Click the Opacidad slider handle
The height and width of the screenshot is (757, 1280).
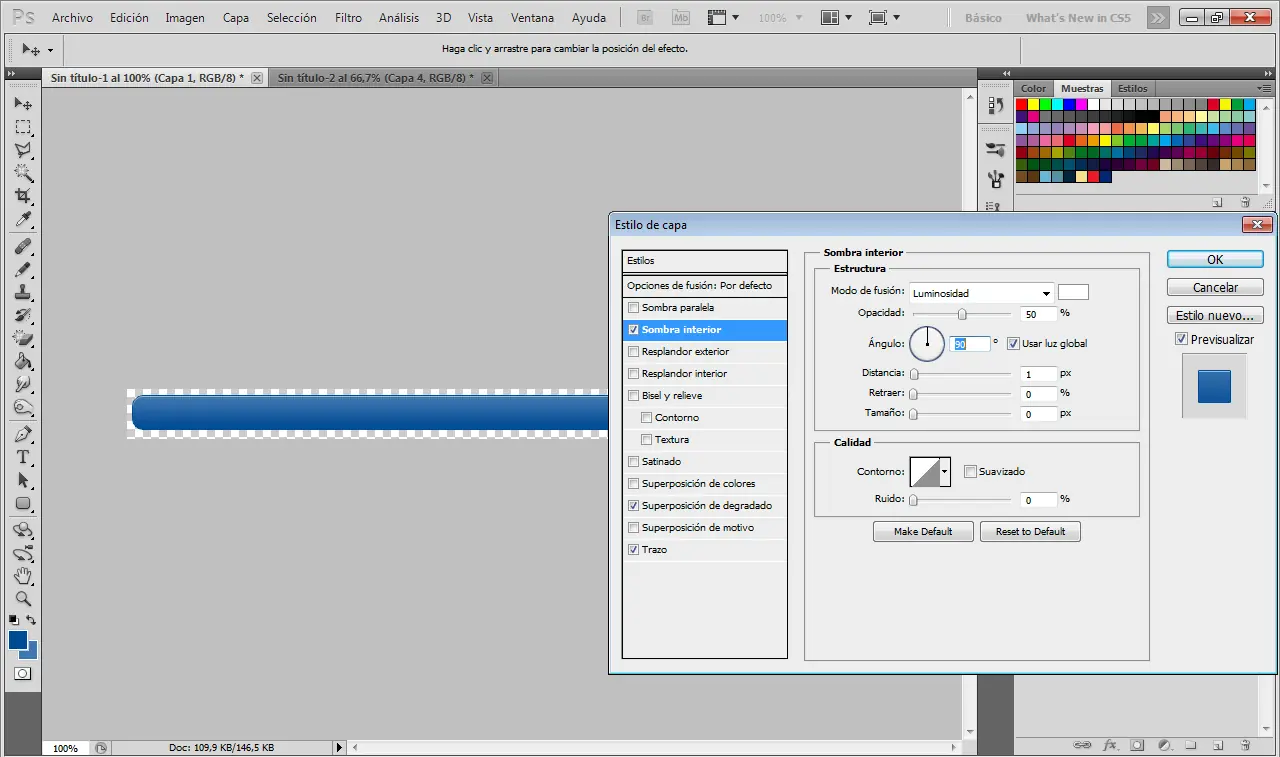coord(962,314)
